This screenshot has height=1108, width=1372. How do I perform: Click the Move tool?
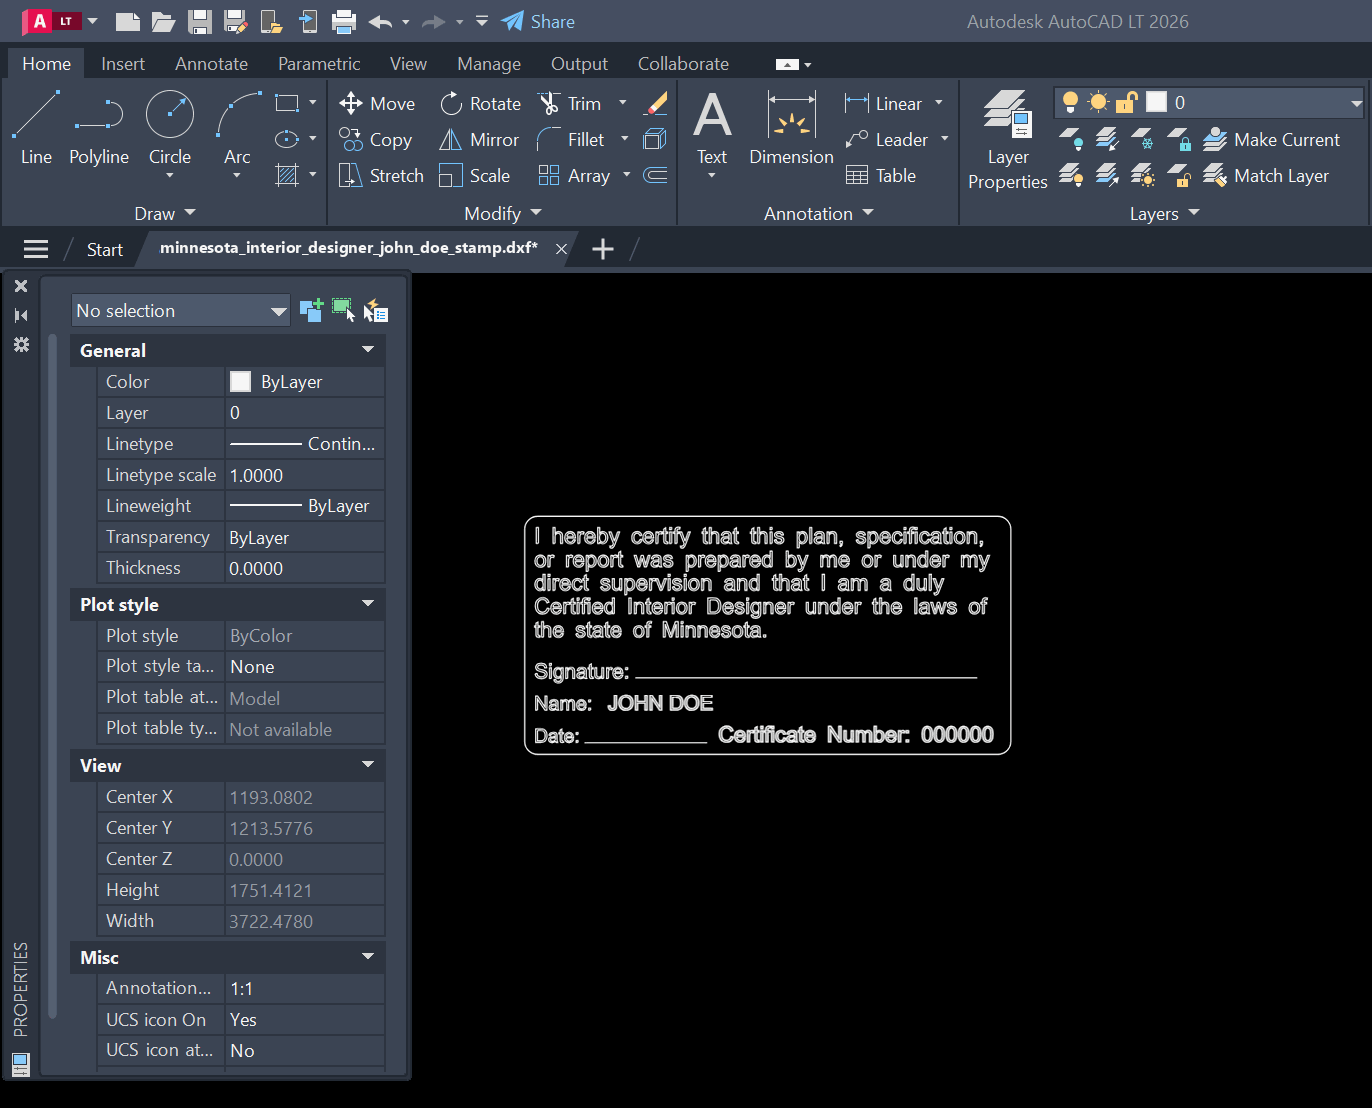(x=377, y=103)
